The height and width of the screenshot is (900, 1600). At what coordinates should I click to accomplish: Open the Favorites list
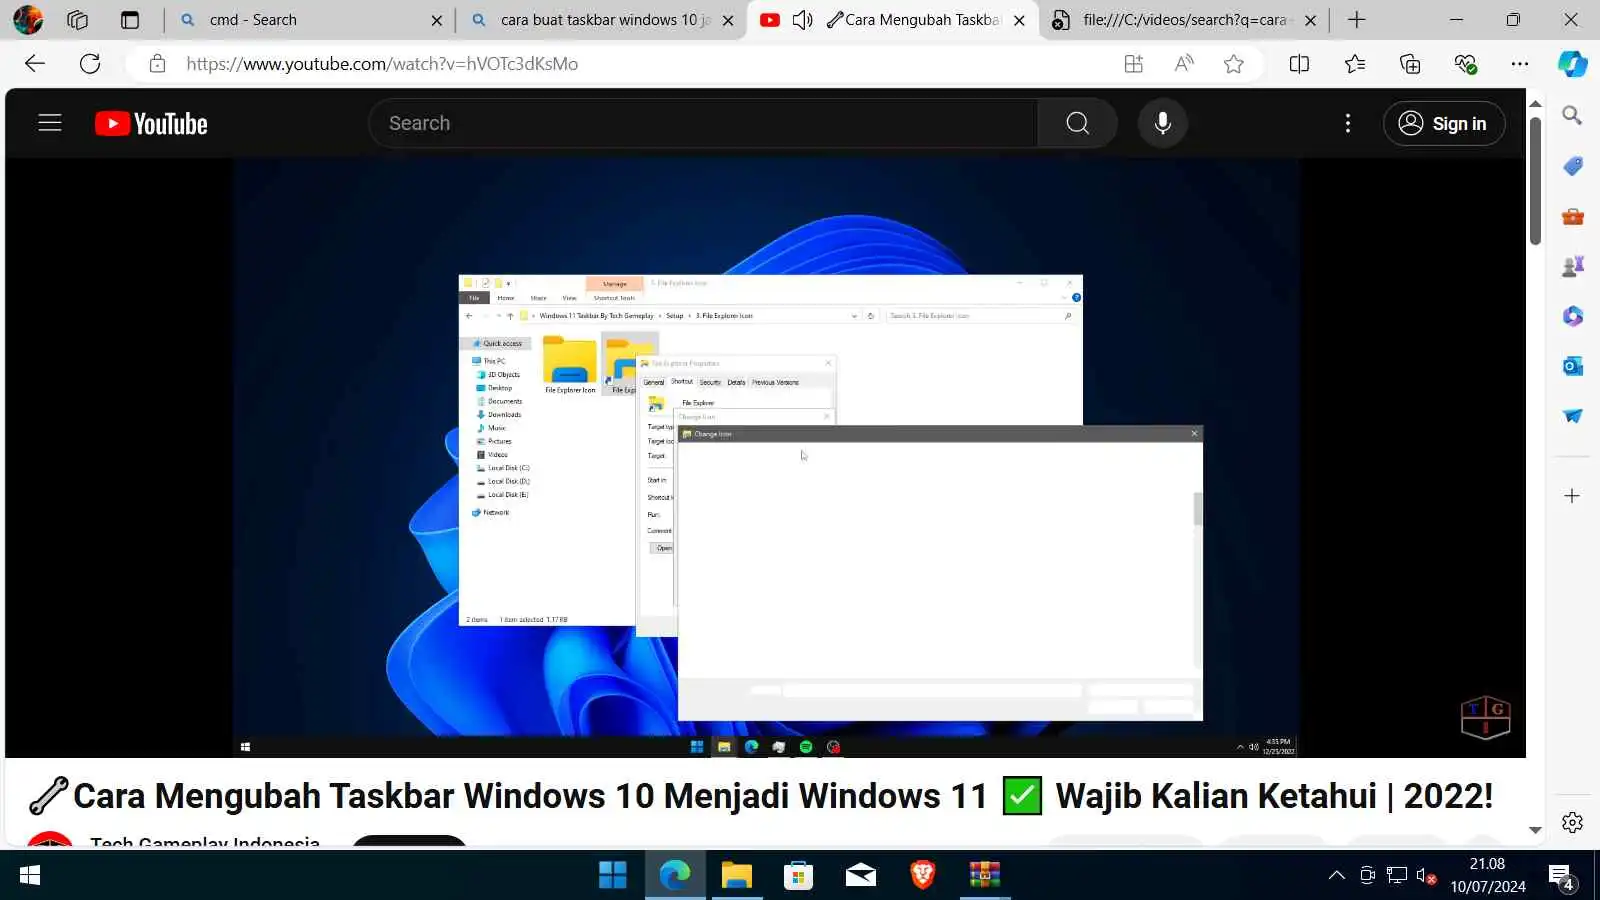[1355, 64]
